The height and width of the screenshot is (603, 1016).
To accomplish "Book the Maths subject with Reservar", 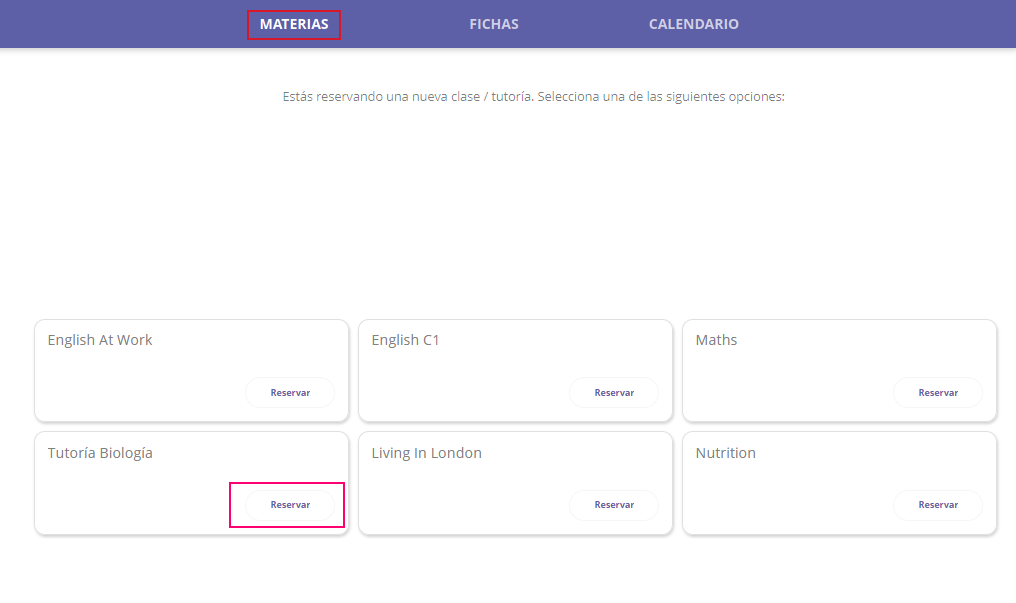I will (937, 392).
